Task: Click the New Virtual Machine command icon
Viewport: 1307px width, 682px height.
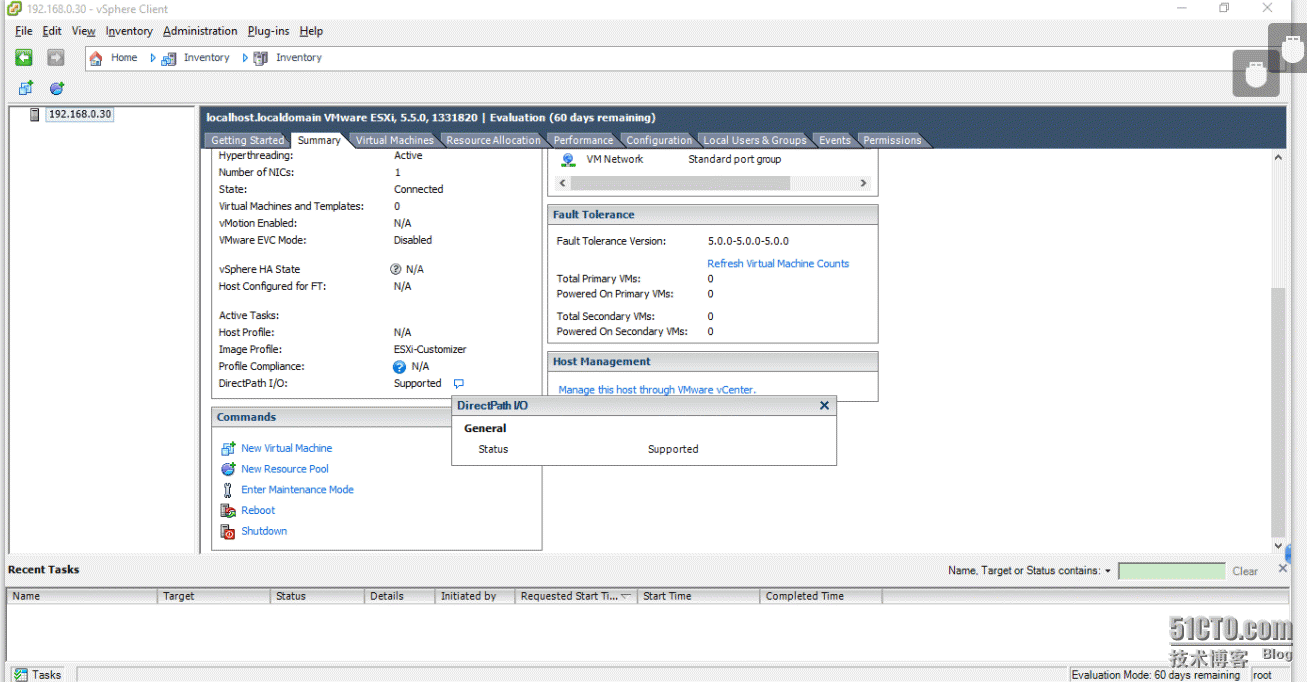Action: coord(228,448)
